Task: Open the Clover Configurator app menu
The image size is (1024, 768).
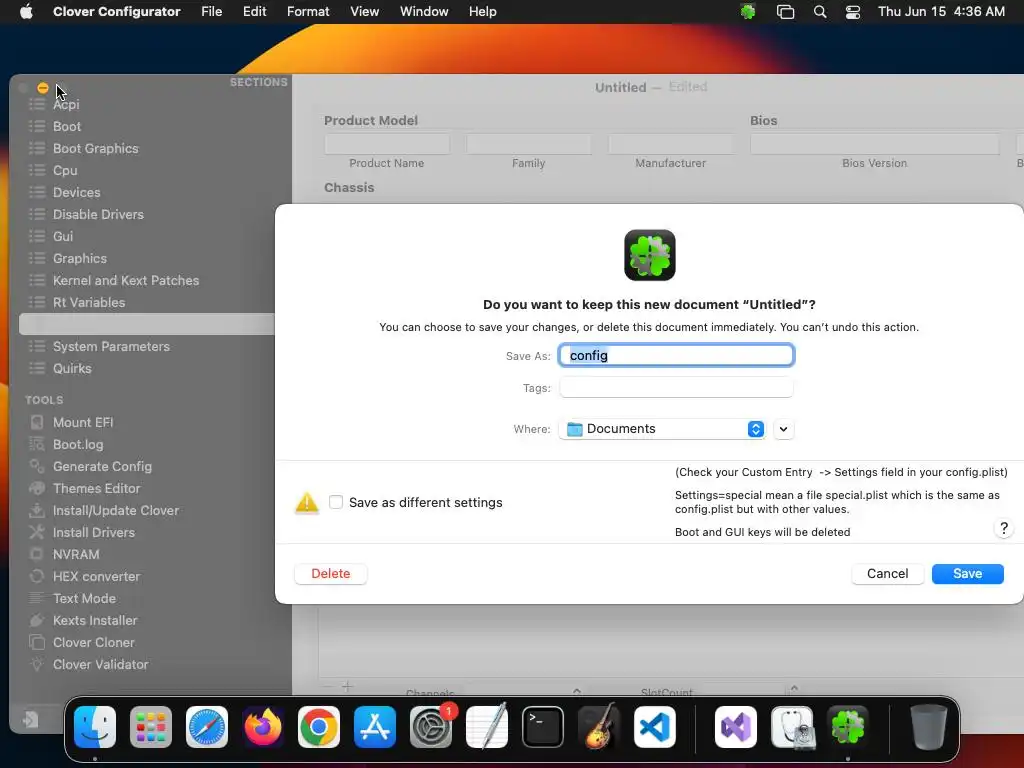Action: [x=117, y=12]
